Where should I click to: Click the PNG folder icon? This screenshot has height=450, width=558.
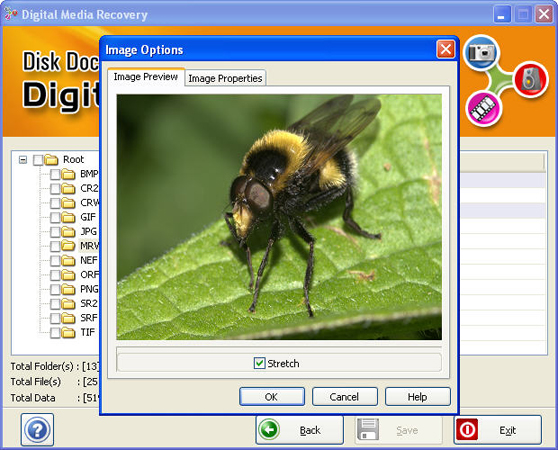tap(68, 289)
